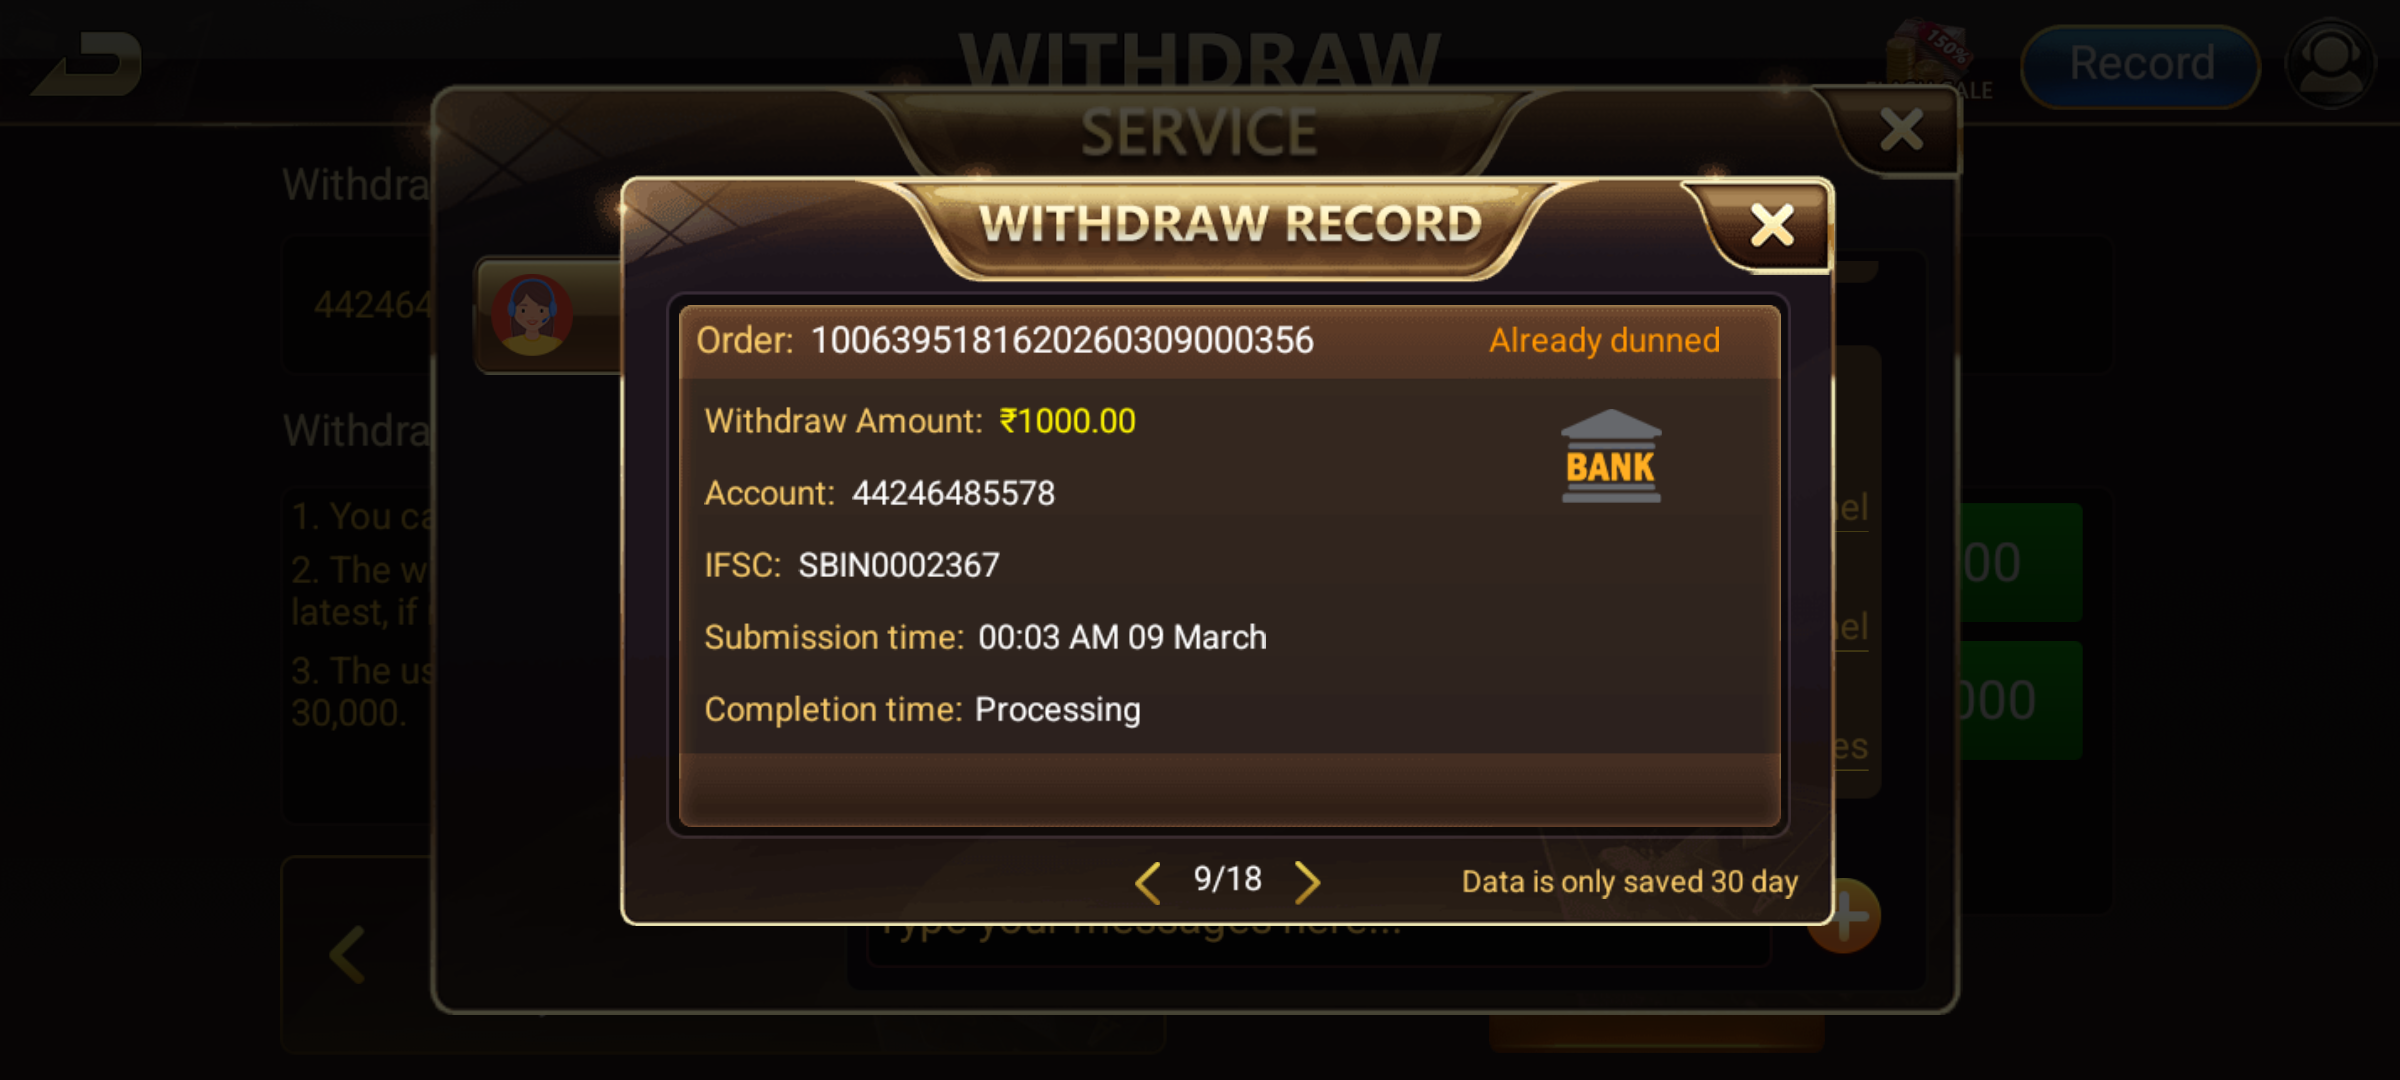Tap the left chevron at bottom left
The width and height of the screenshot is (2400, 1080).
click(347, 955)
